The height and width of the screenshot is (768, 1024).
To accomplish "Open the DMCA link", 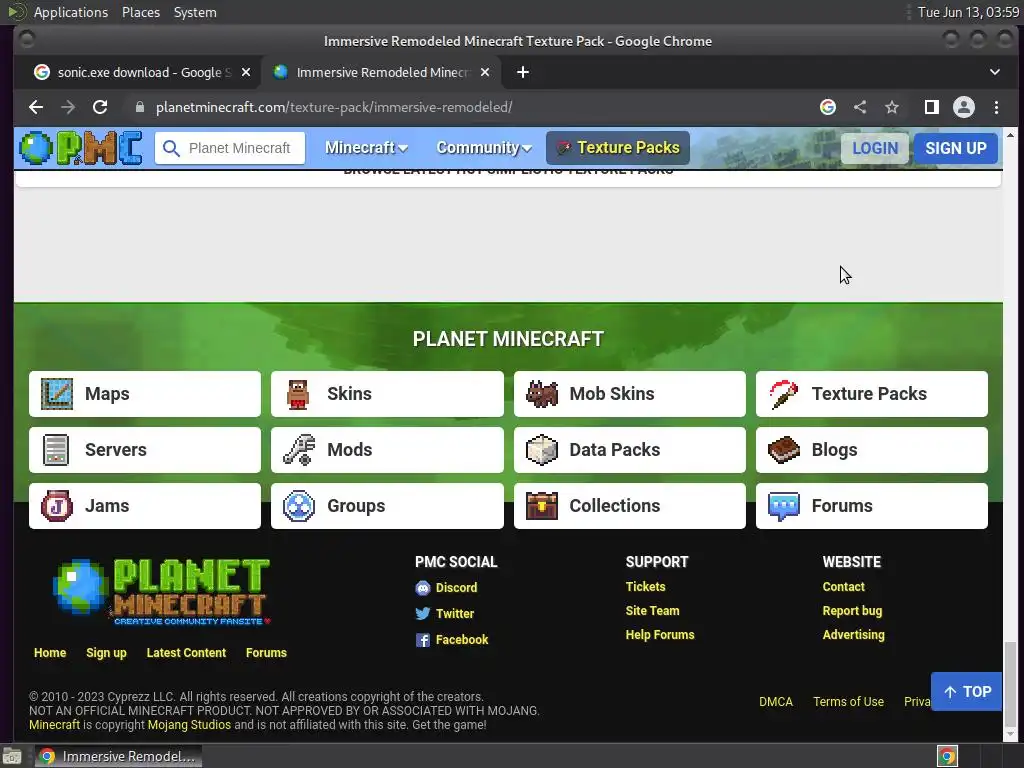I will coord(776,702).
